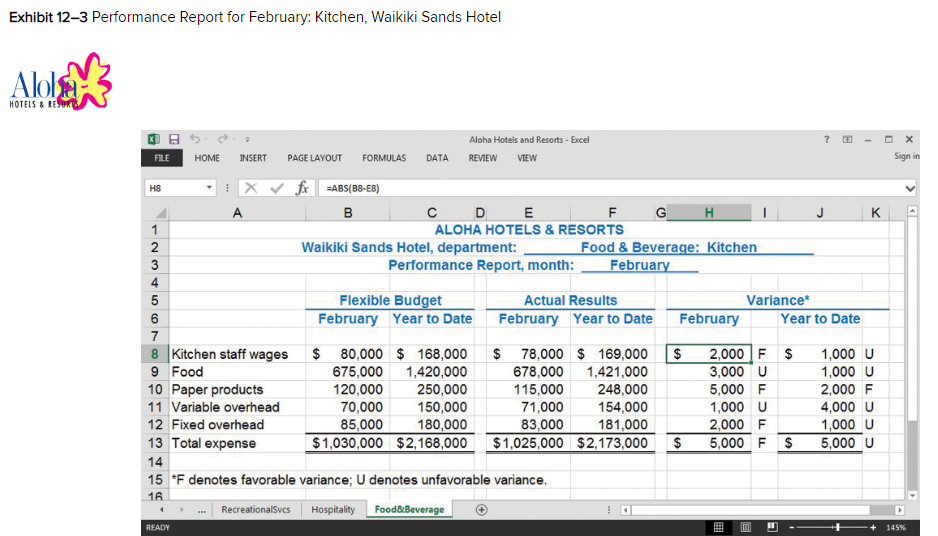Image resolution: width=938 pixels, height=536 pixels.
Task: Click the footnote about favorable variance
Action: (359, 480)
